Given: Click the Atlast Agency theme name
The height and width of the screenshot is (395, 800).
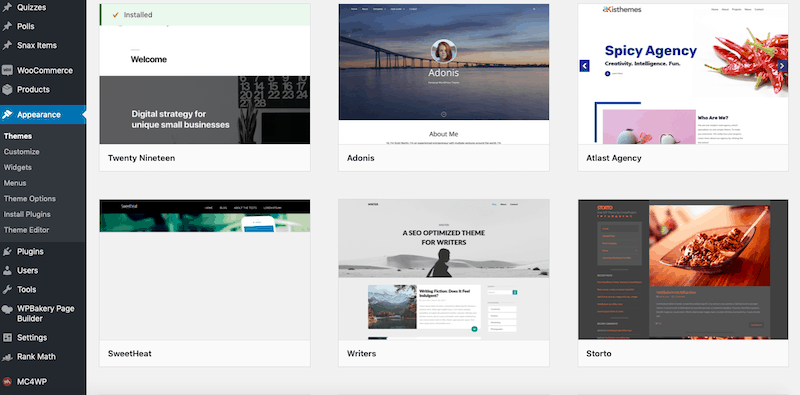Looking at the screenshot, I should [x=614, y=158].
